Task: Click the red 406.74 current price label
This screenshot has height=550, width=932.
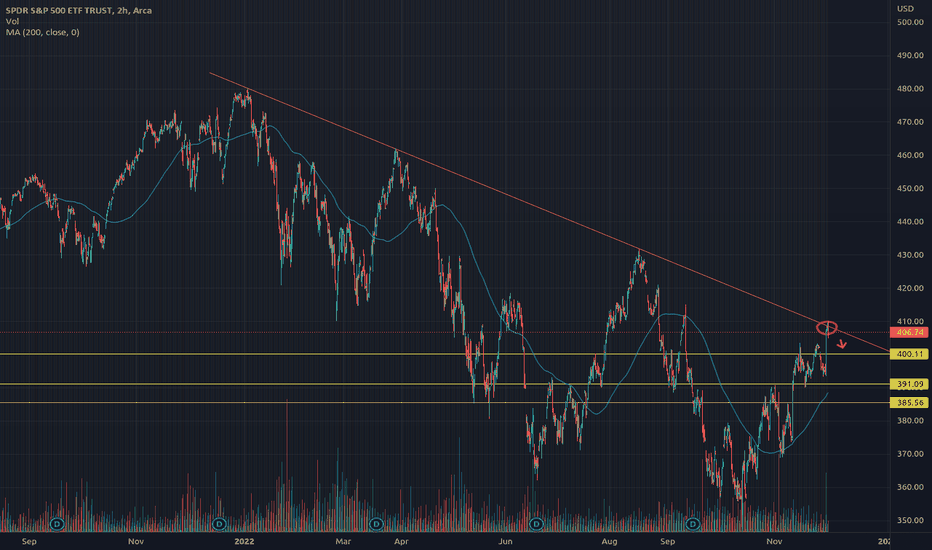Action: coord(909,332)
